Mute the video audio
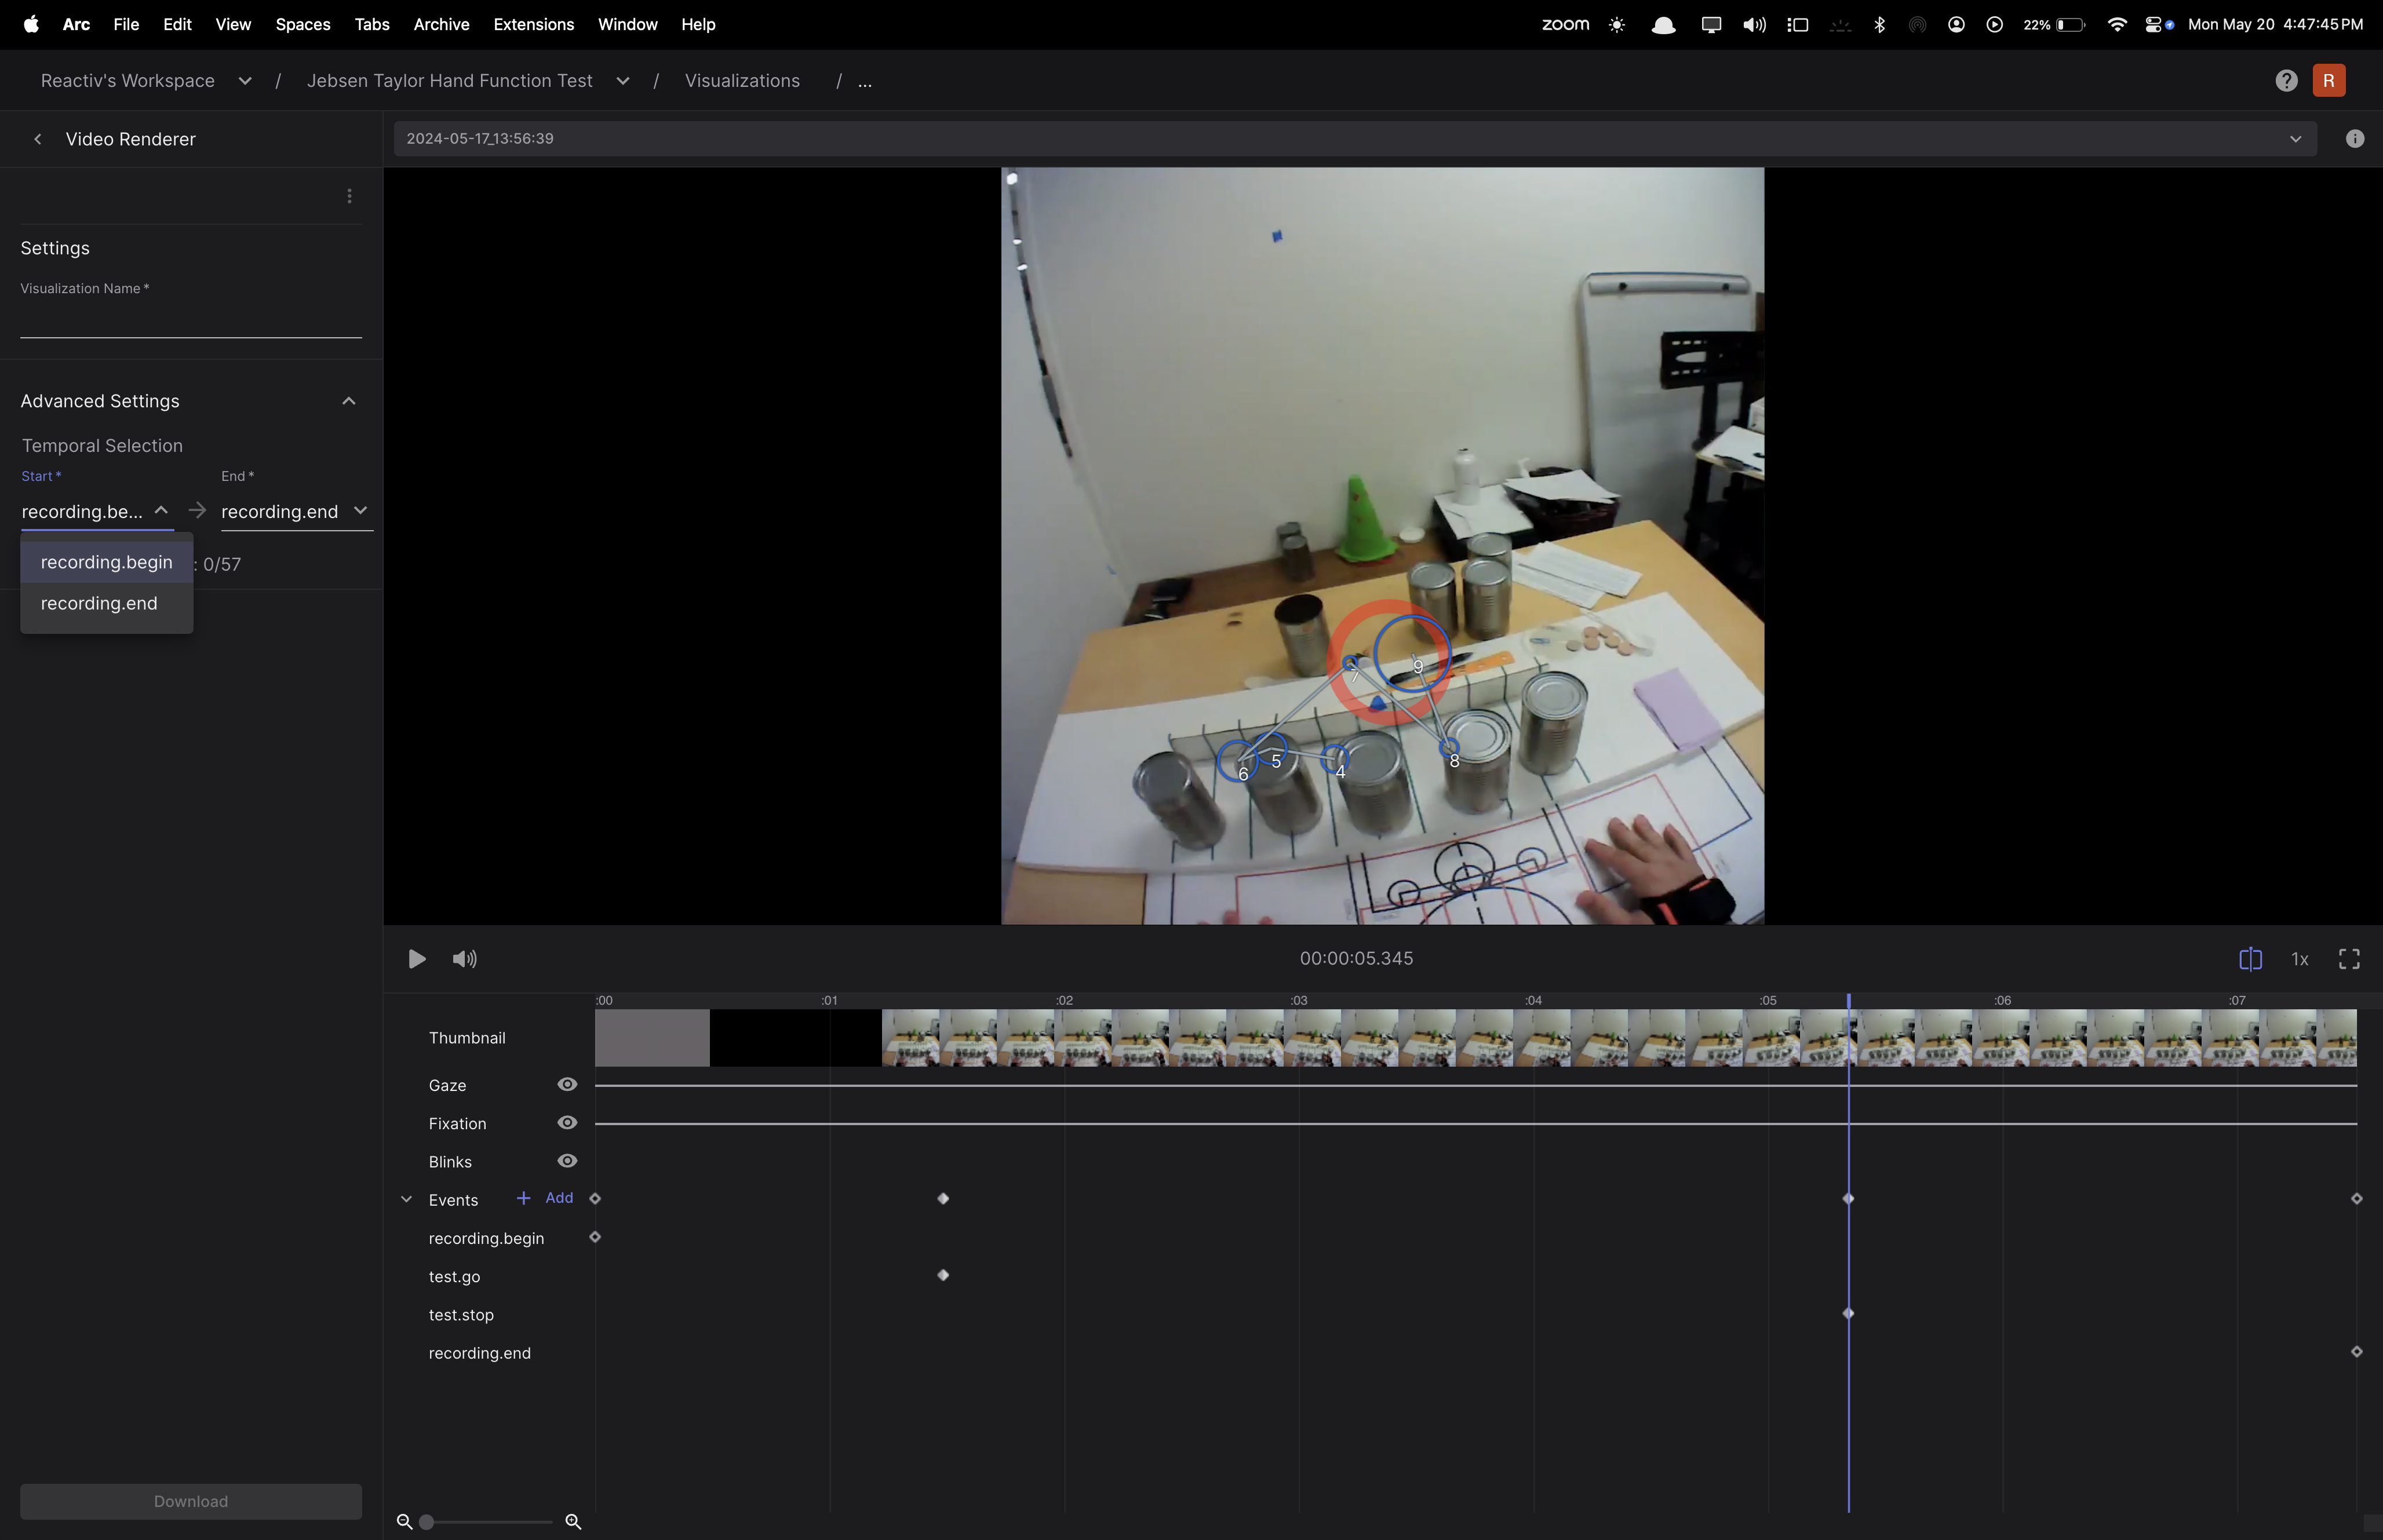The image size is (2383, 1540). coord(464,959)
